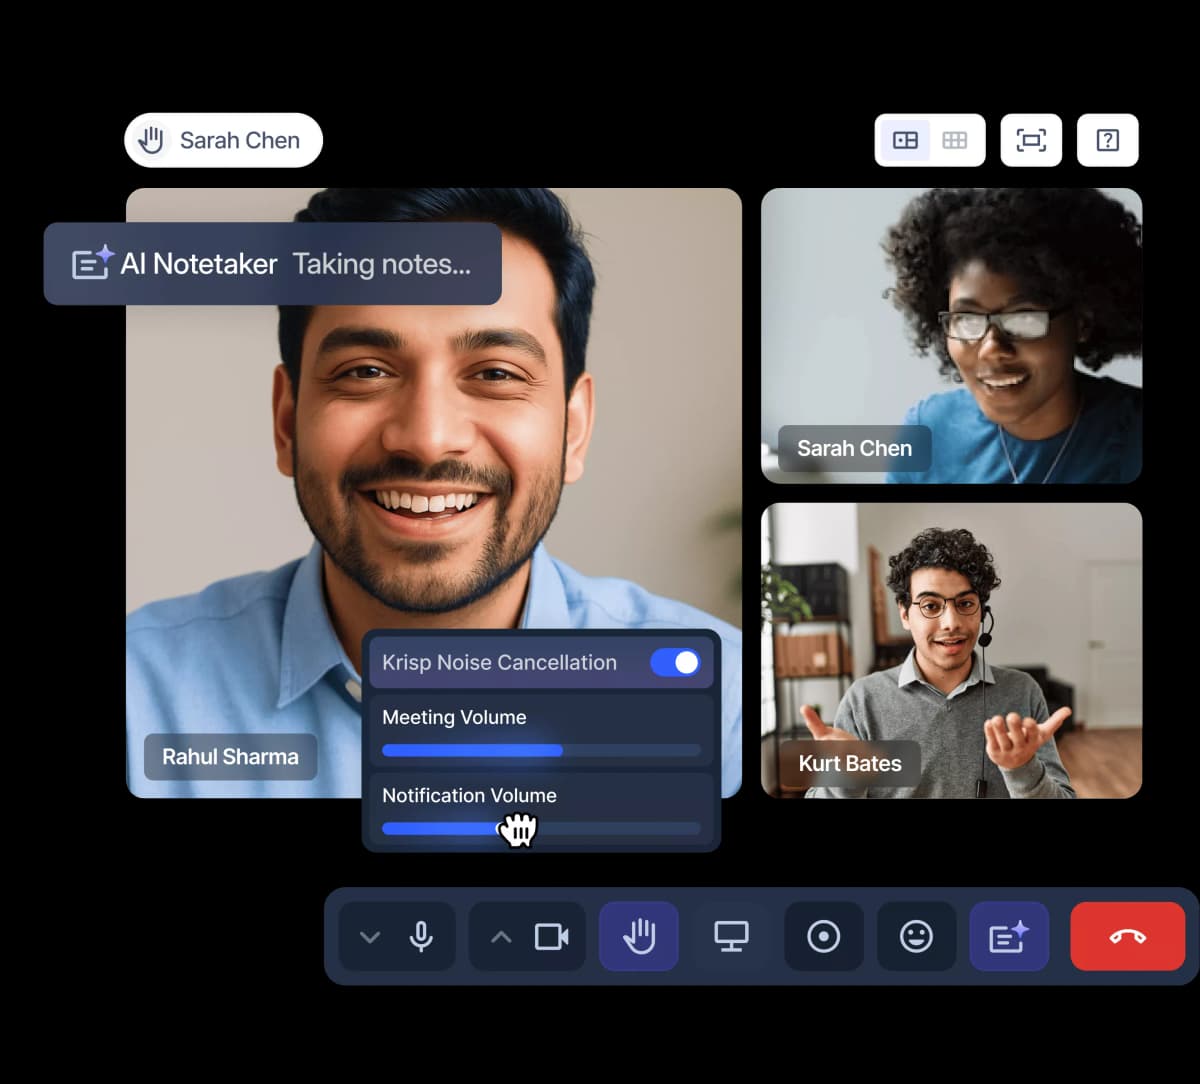Screen dimensions: 1200x1084
Task: Click the Notification Volume slider track
Action: click(x=600, y=828)
